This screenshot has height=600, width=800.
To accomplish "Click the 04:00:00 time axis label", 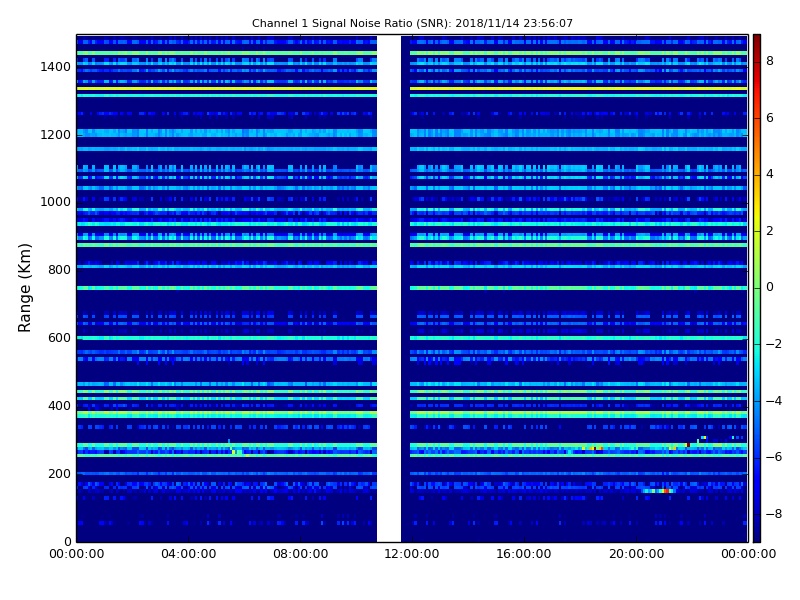I will tap(189, 554).
